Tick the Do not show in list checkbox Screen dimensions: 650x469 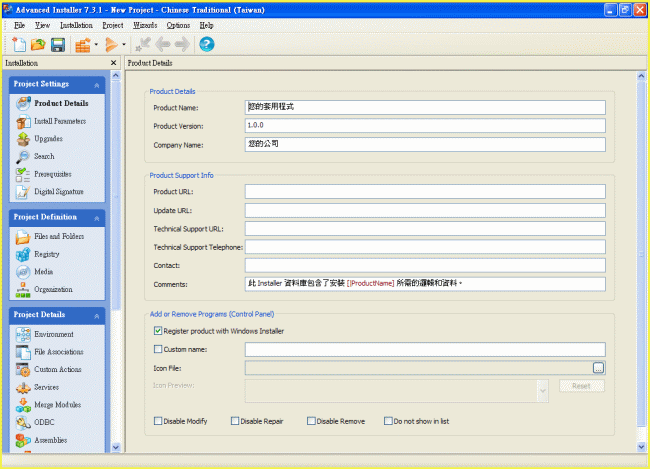(x=389, y=421)
